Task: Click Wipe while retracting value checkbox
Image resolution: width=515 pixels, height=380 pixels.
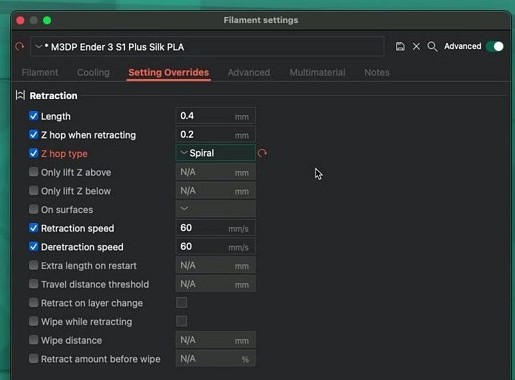Action: click(x=182, y=321)
